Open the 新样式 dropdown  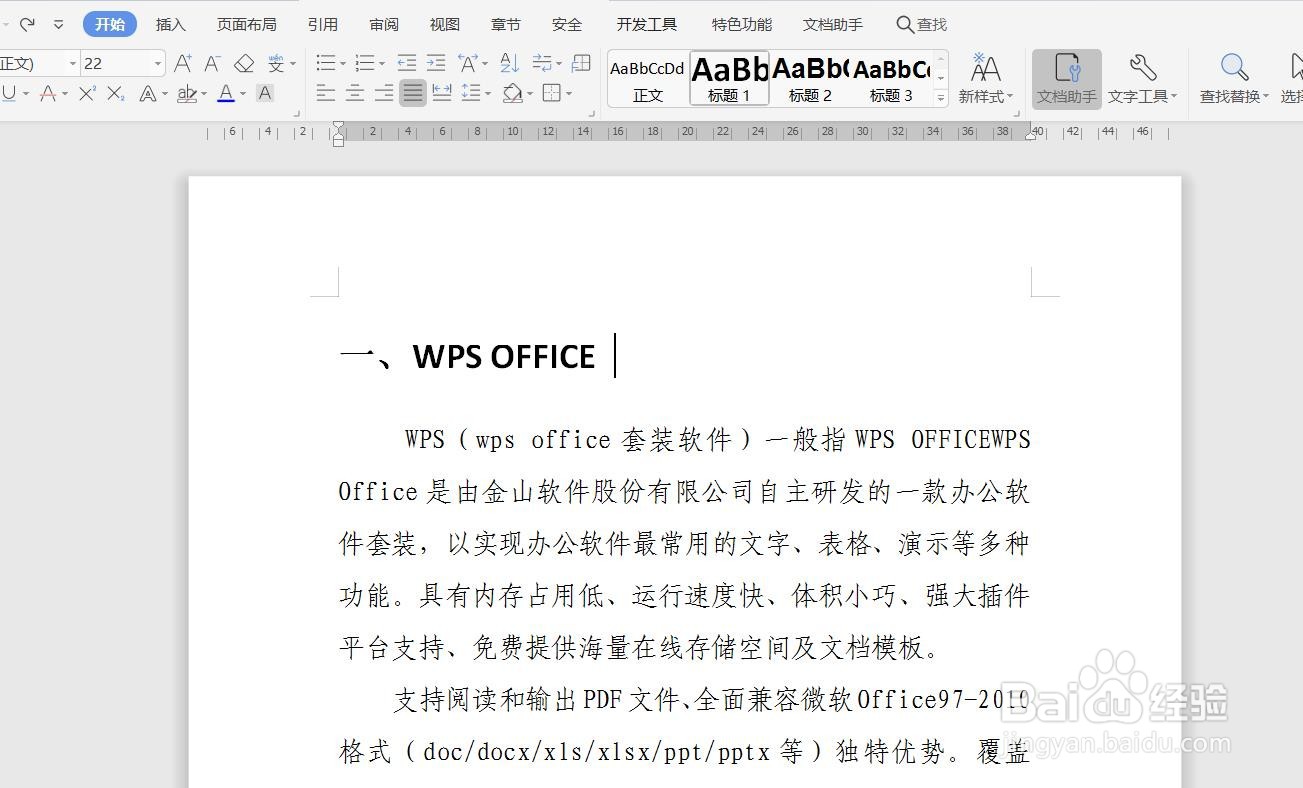(986, 79)
